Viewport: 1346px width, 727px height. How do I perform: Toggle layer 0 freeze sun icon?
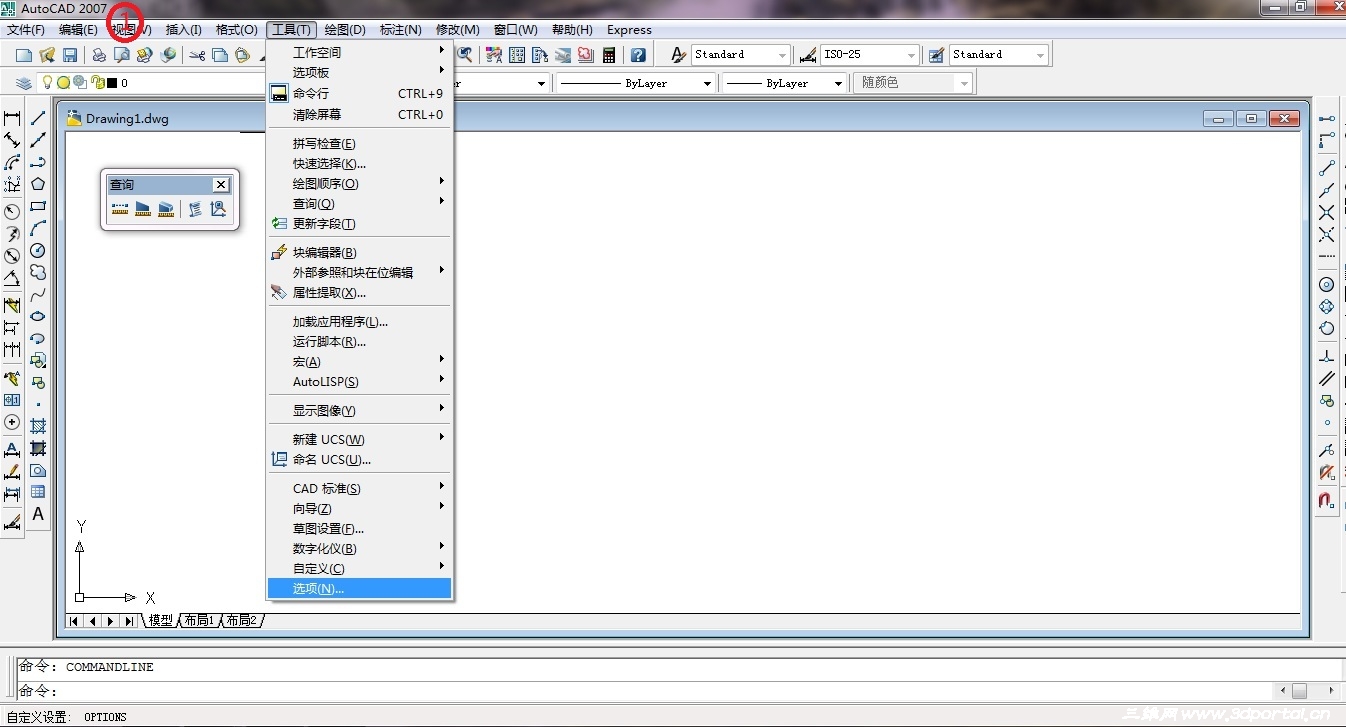(x=63, y=83)
